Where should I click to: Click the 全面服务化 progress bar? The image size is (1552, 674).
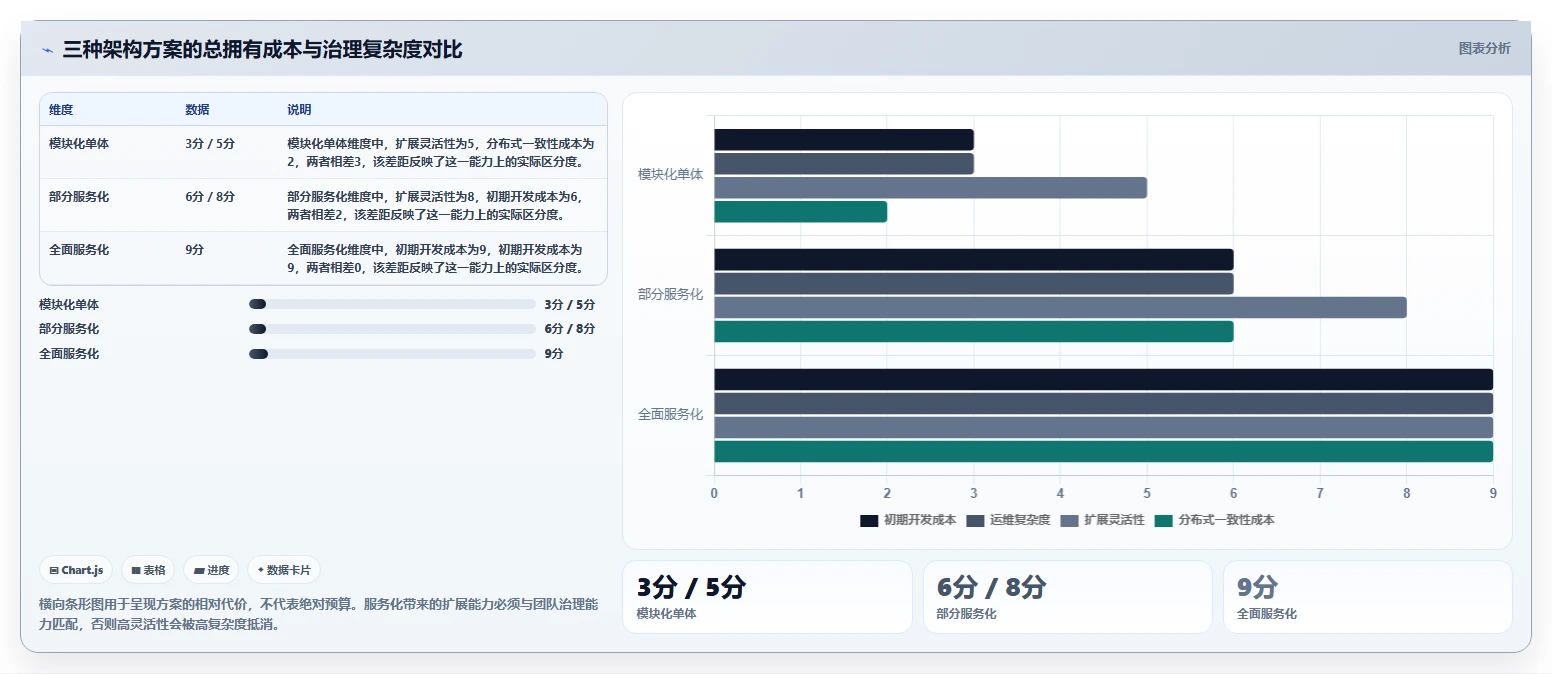click(x=392, y=354)
